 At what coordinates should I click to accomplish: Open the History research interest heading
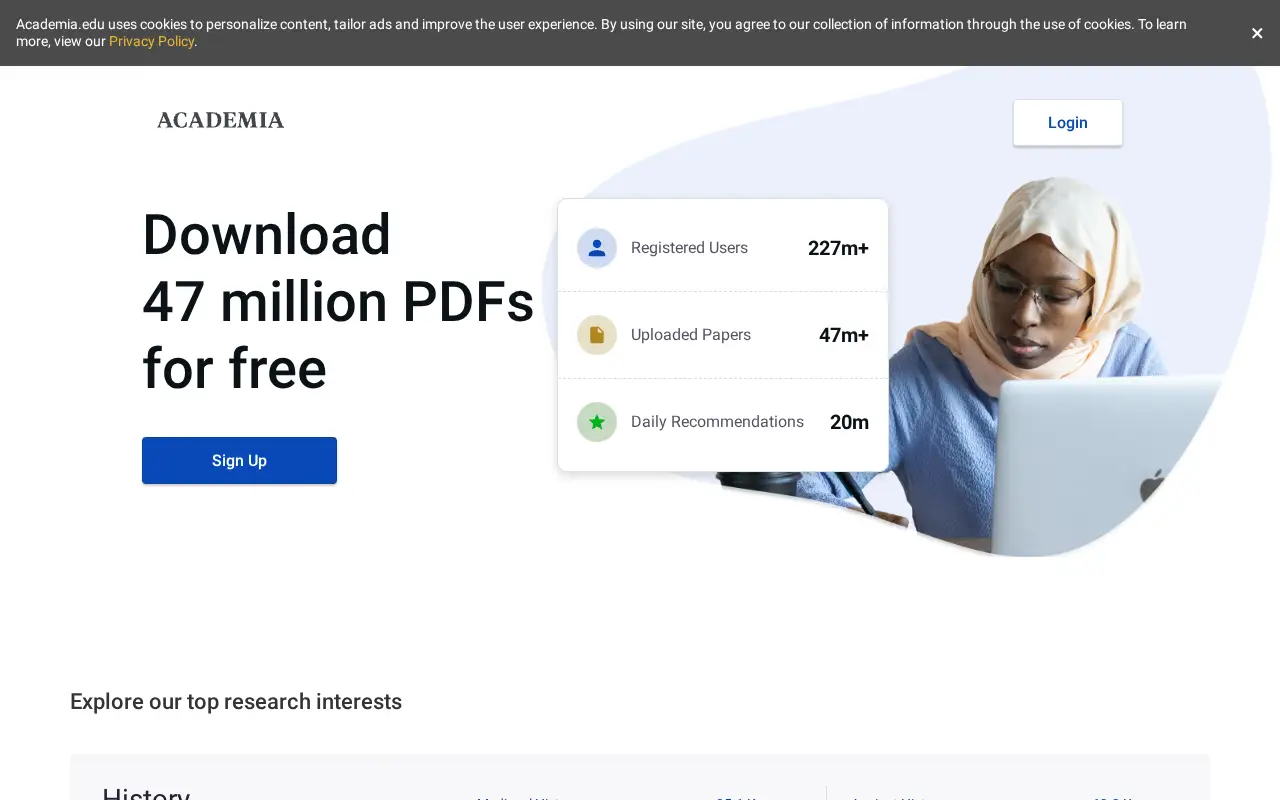point(146,792)
